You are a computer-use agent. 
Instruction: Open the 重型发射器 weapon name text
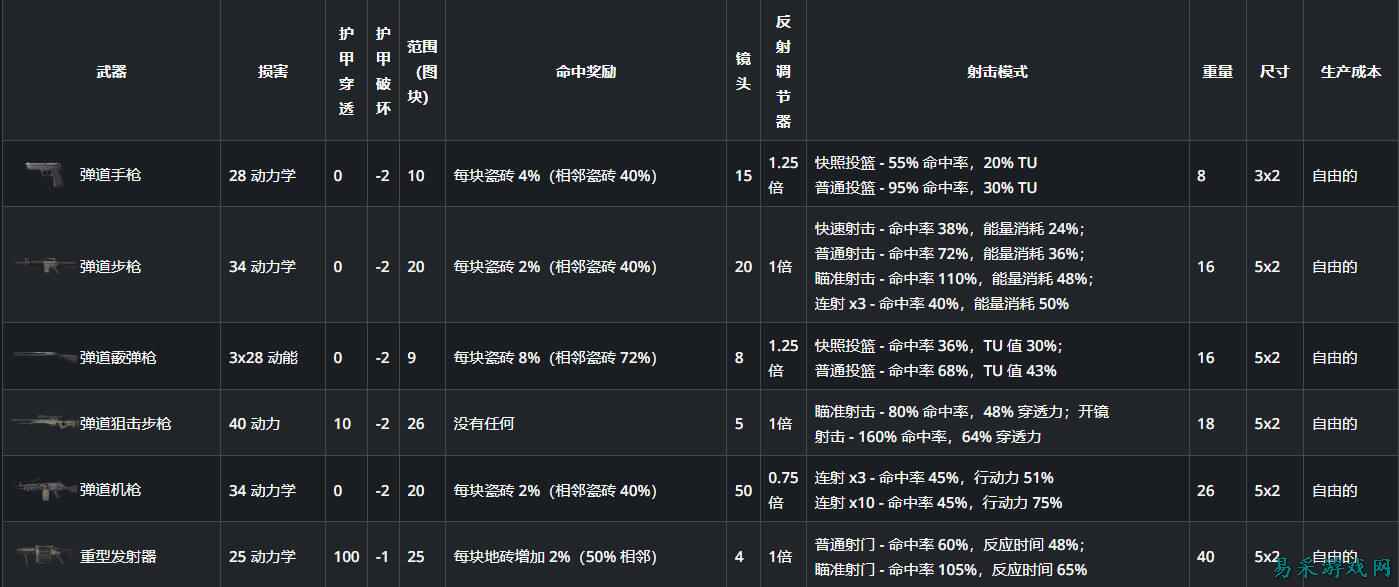(118, 557)
